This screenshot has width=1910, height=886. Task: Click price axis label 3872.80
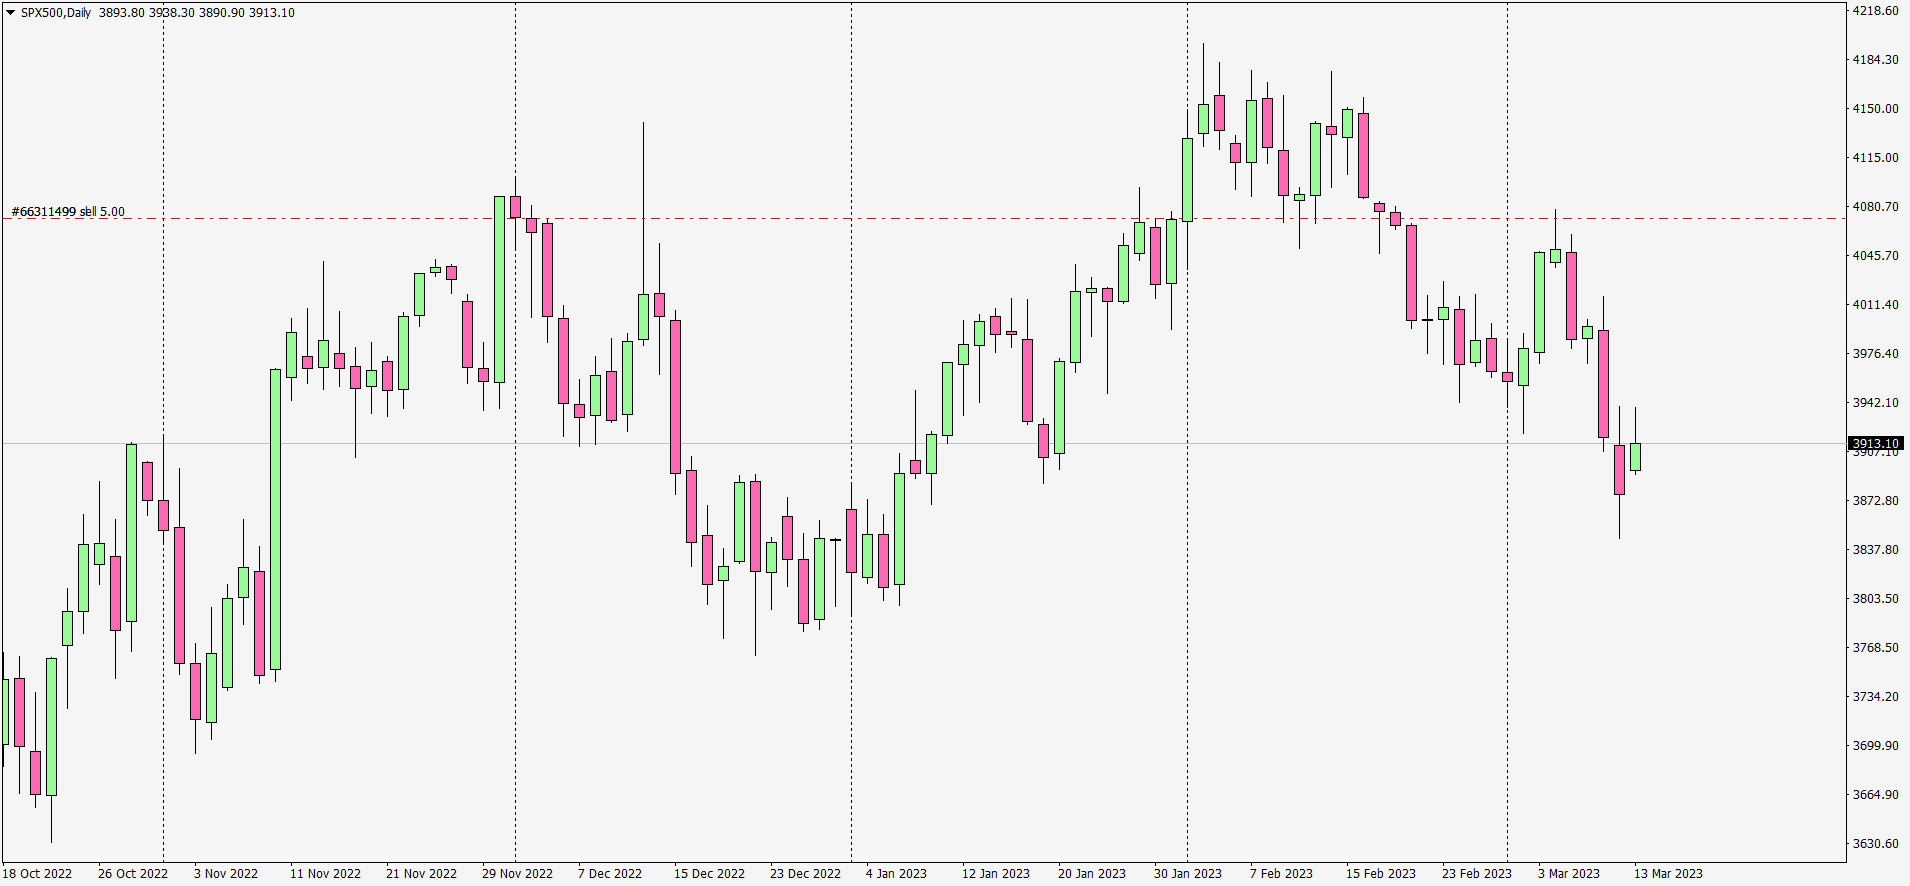[1875, 501]
